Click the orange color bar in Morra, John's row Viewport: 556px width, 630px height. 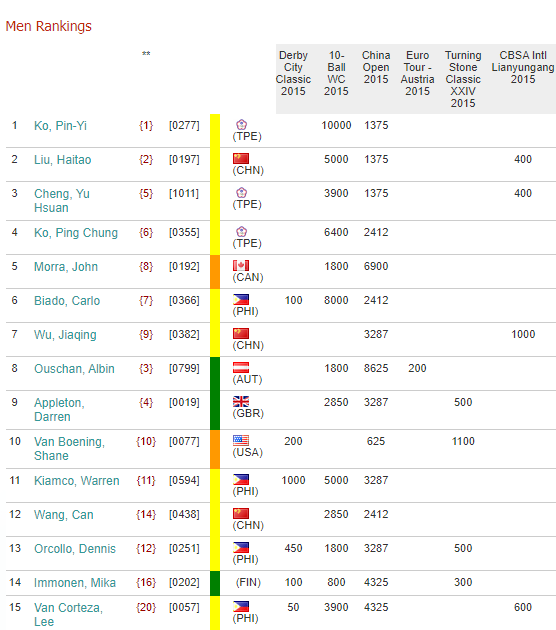pos(215,272)
